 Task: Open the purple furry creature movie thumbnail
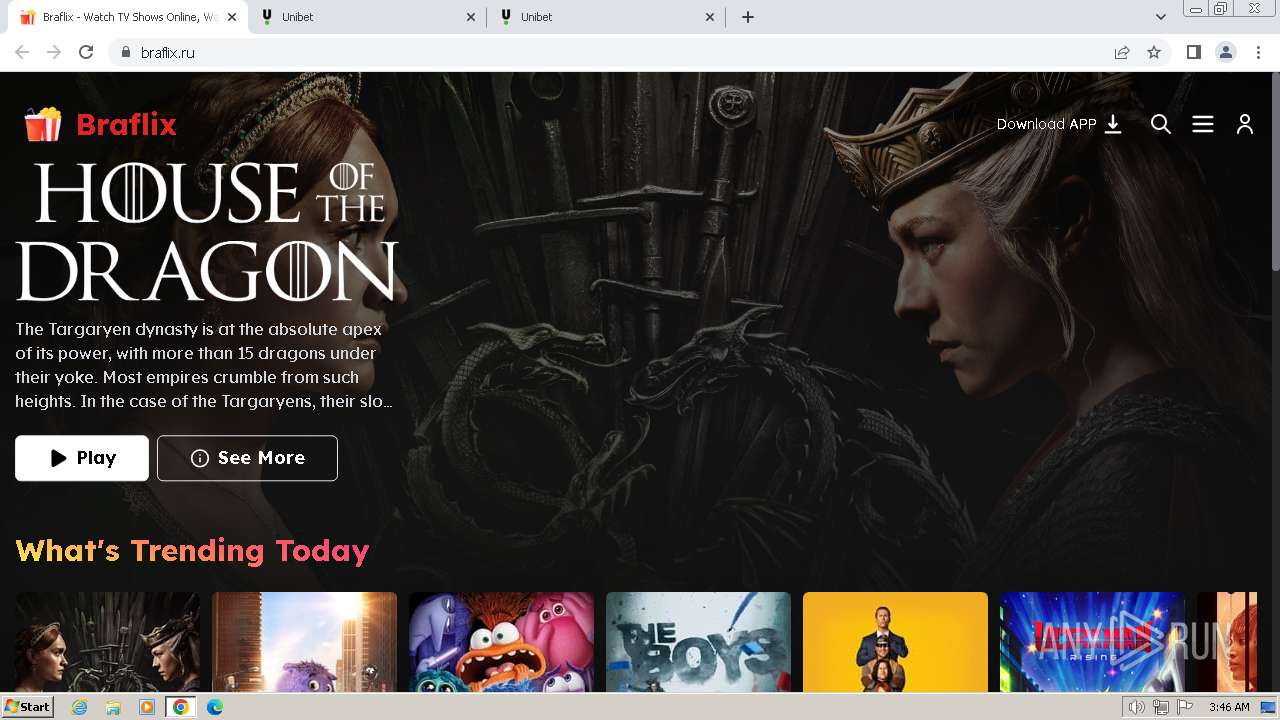304,641
